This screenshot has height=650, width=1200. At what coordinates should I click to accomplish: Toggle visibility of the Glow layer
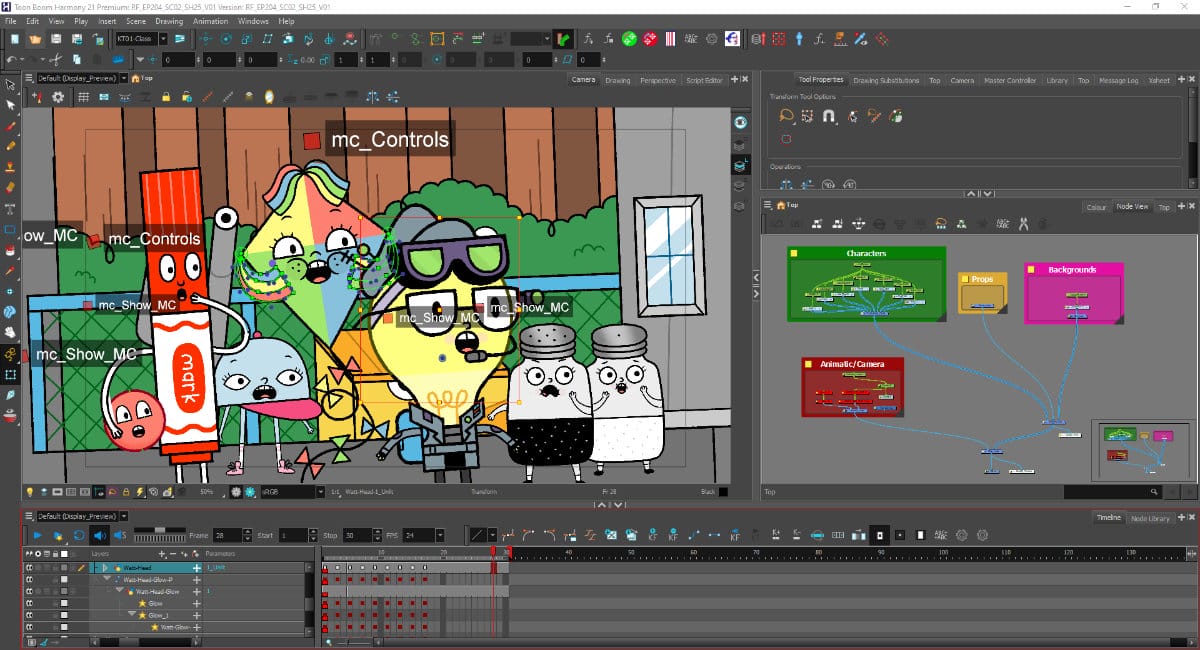click(30, 603)
